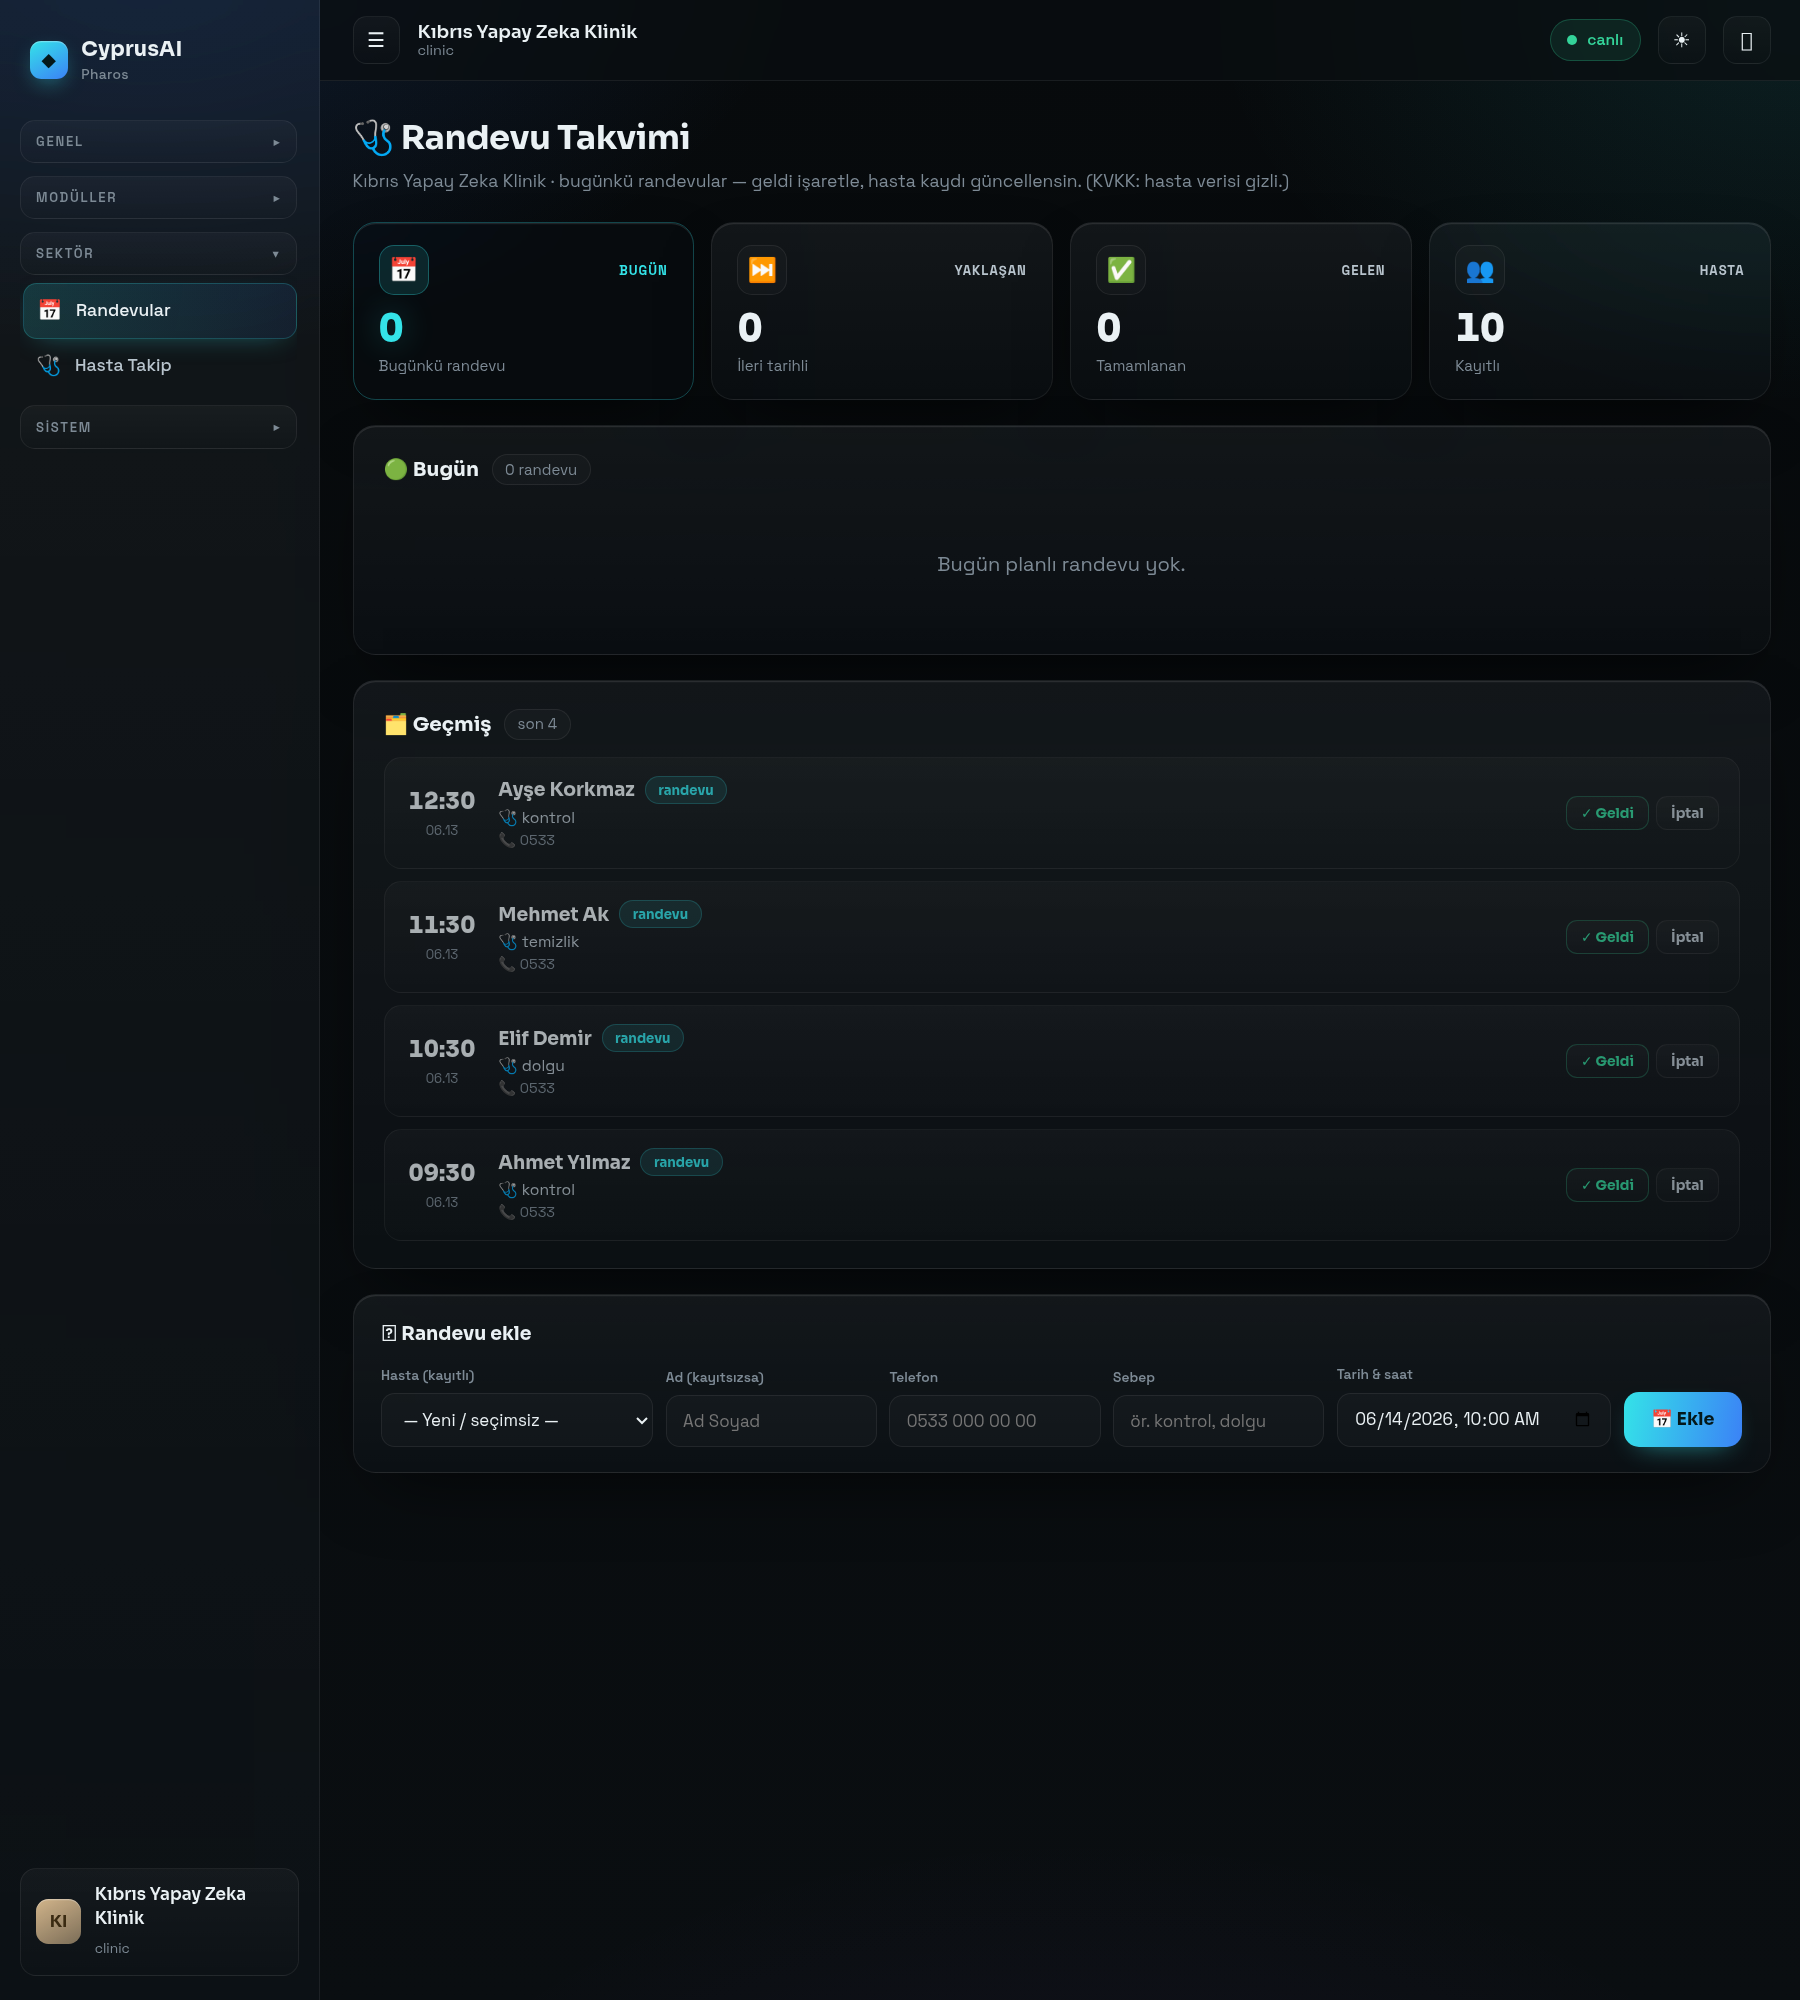Click the fast-forward icon on YAKLAŞAN card
1800x2000 pixels.
762,270
